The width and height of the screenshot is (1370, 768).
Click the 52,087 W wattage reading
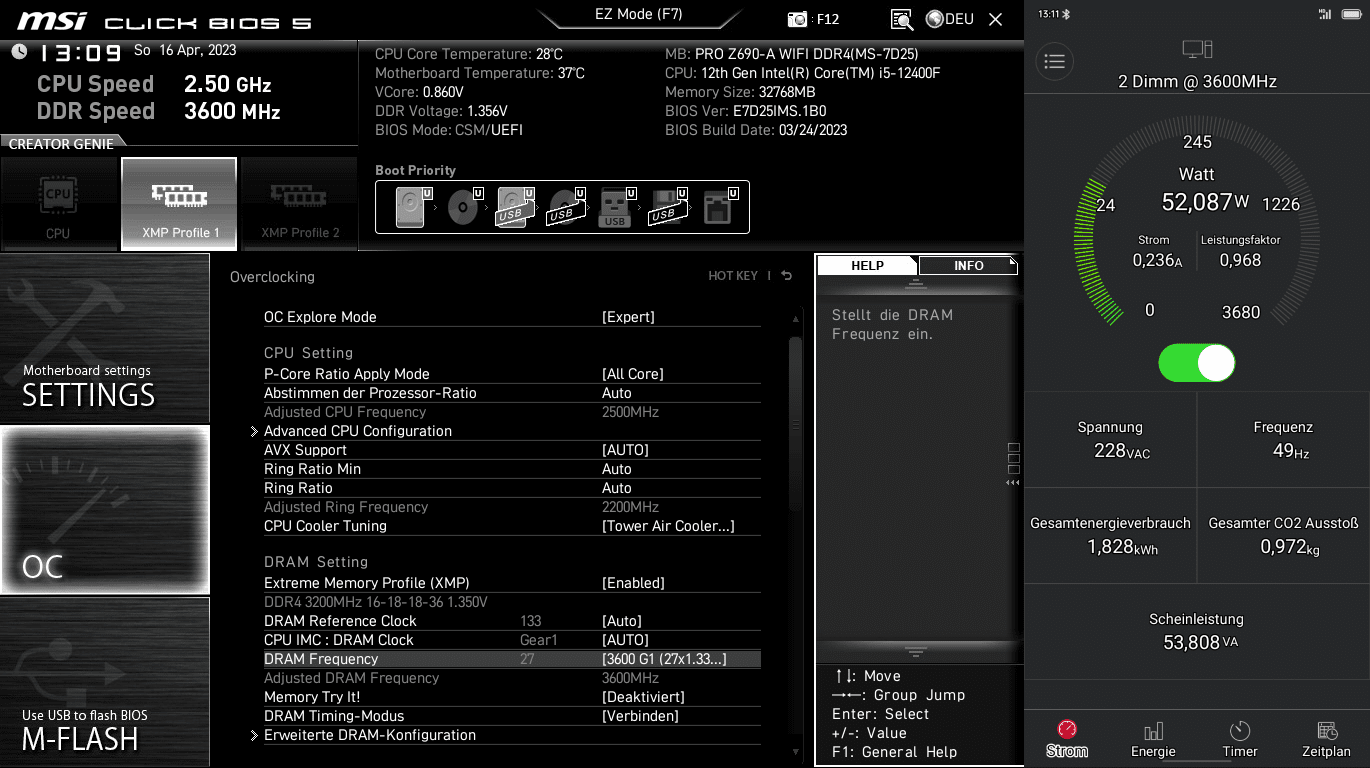1205,202
